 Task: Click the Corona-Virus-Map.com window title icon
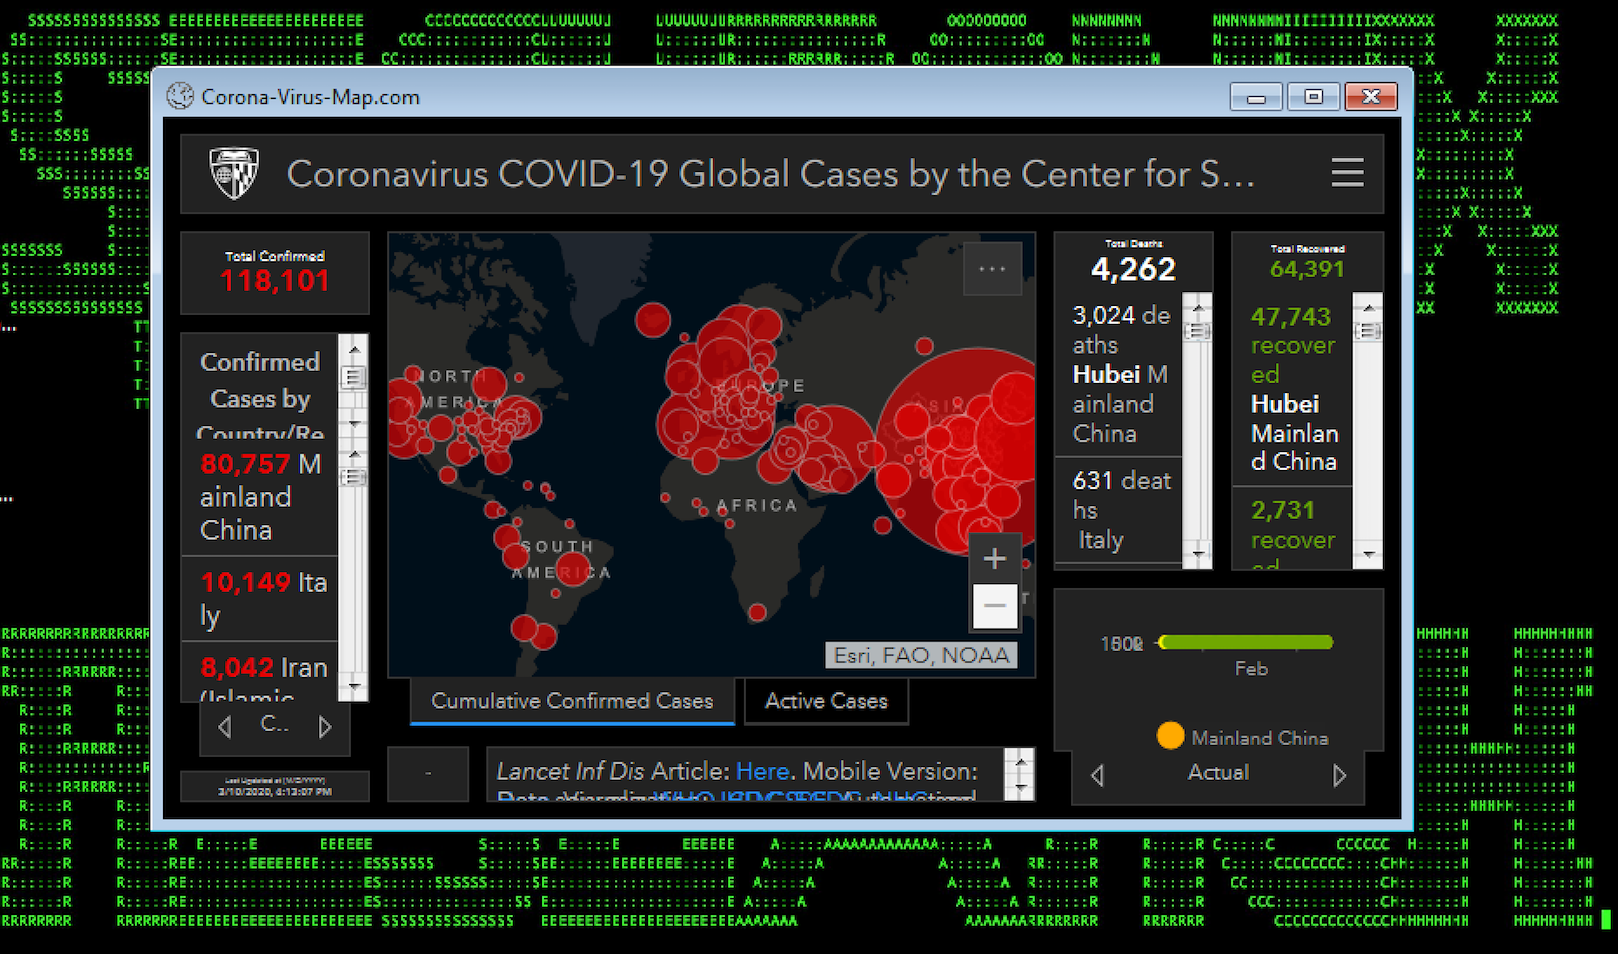pyautogui.click(x=180, y=97)
